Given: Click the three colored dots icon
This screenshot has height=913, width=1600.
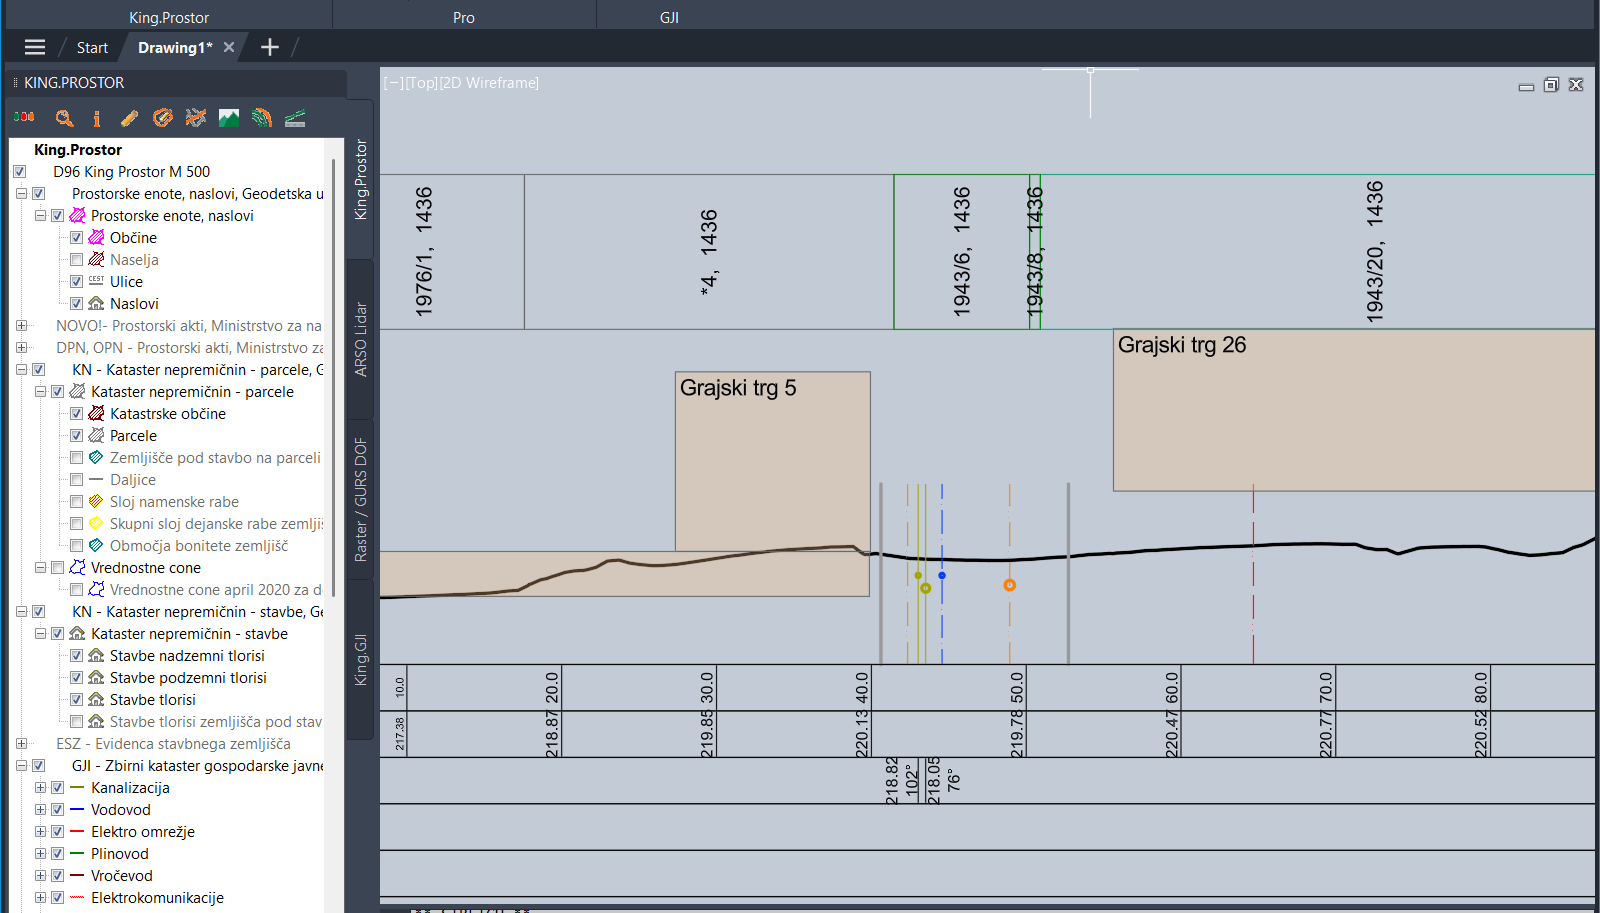Looking at the screenshot, I should [24, 117].
